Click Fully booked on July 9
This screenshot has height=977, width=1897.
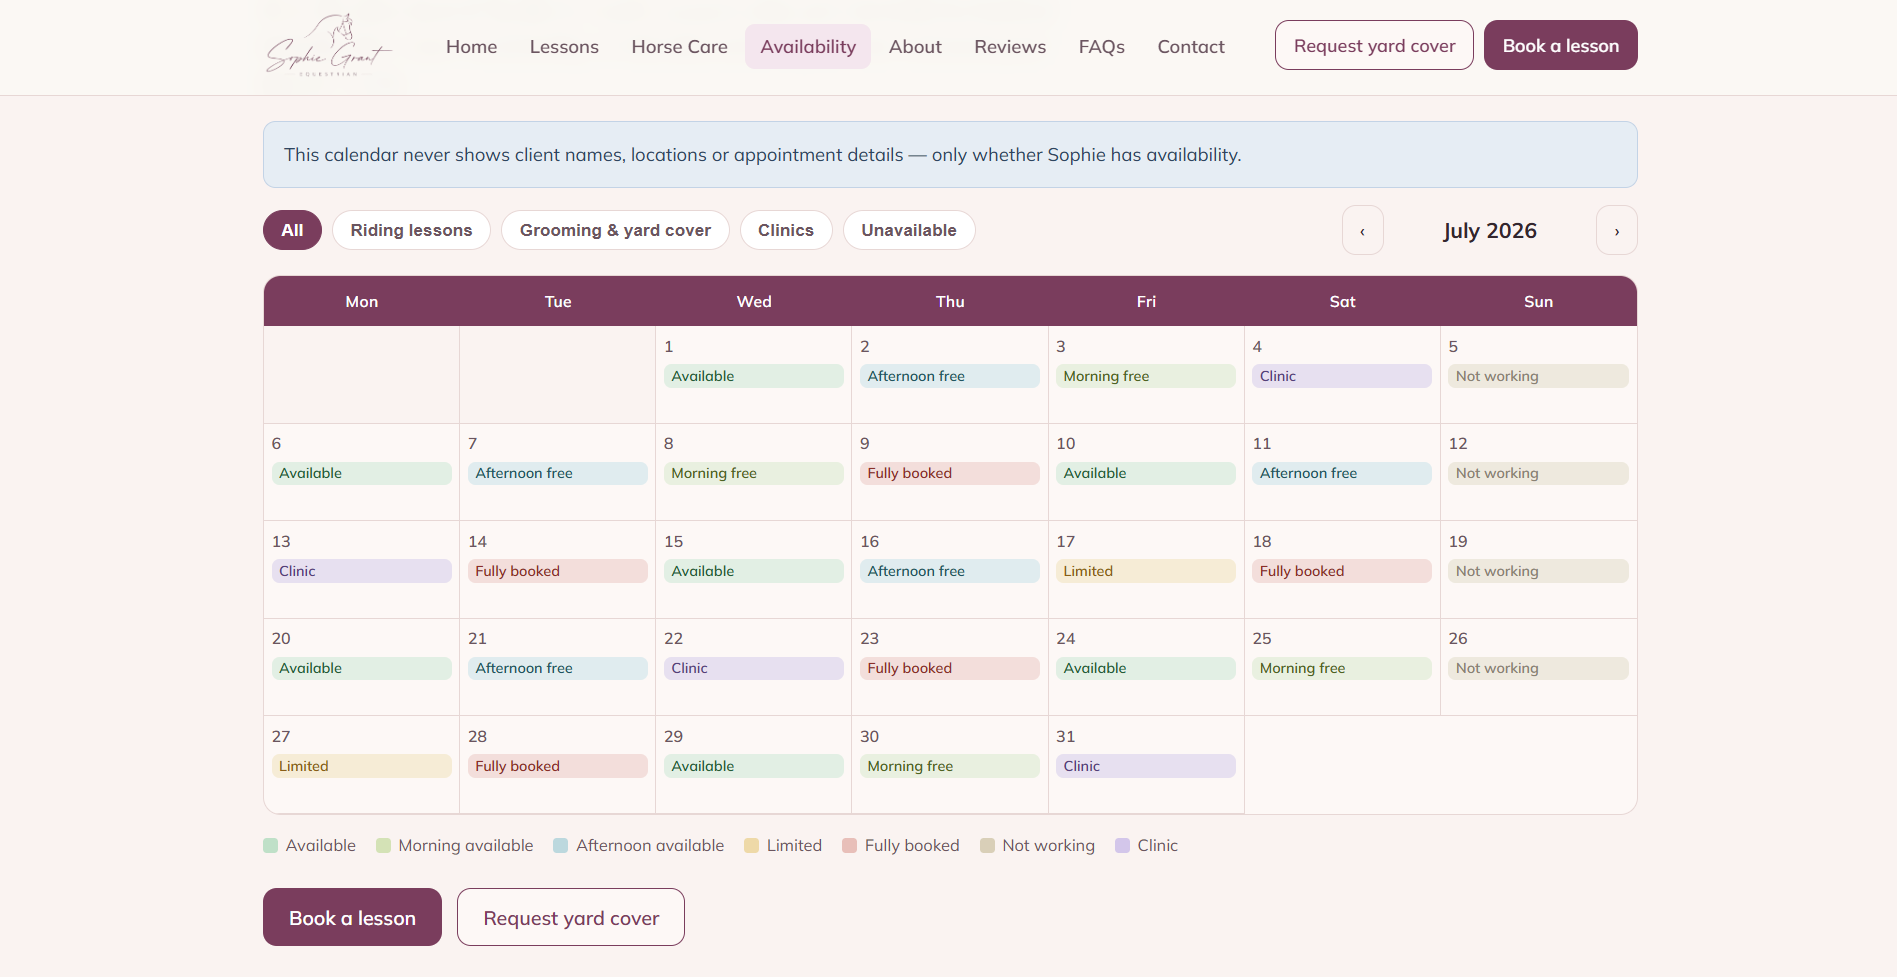click(x=949, y=473)
